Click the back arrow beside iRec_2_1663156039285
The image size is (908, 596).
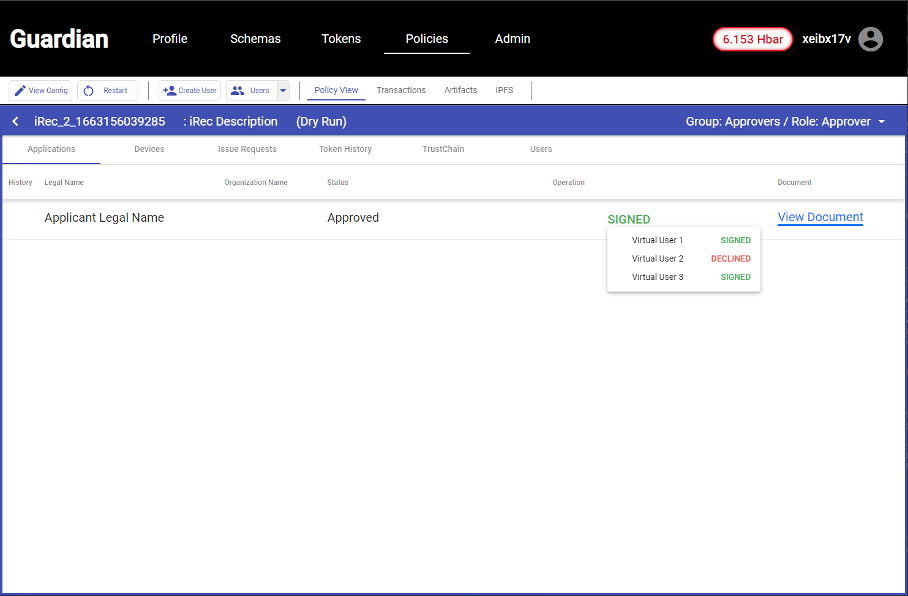[15, 121]
